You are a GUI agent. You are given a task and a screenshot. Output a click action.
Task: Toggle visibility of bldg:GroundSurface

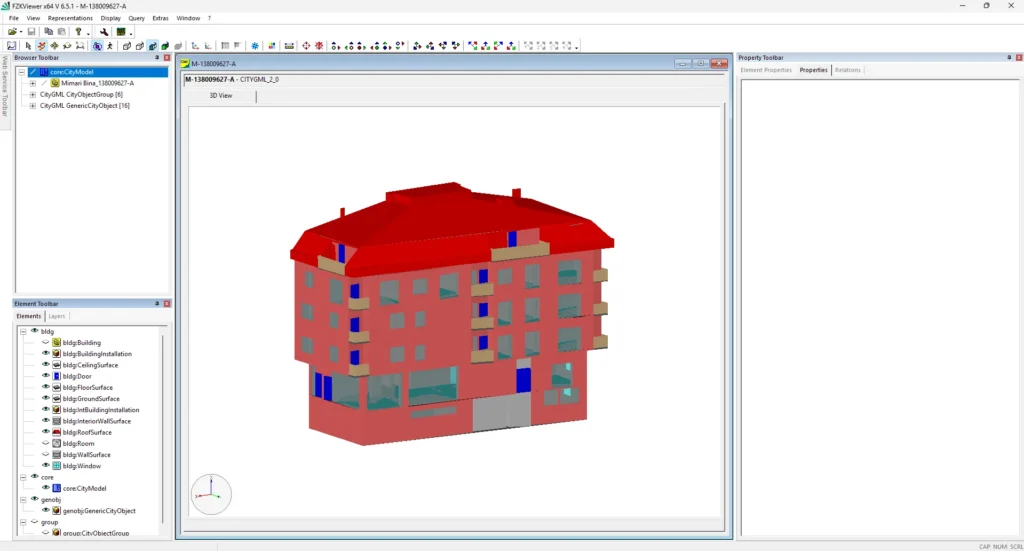[46, 398]
